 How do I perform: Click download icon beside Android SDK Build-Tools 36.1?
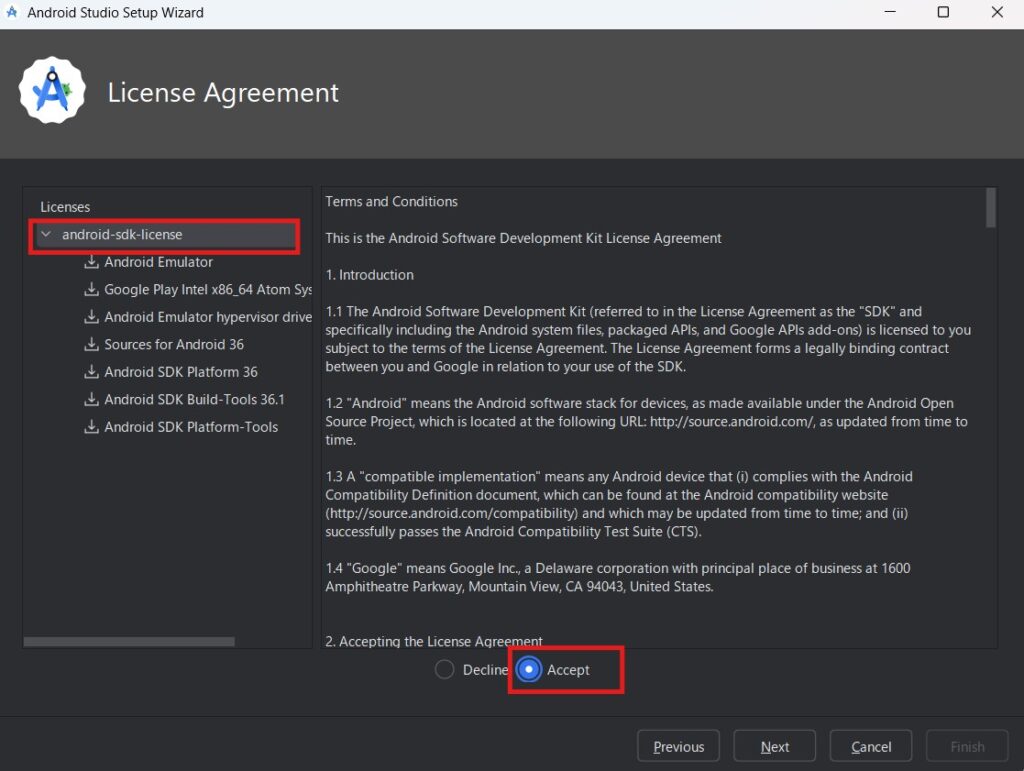pyautogui.click(x=92, y=400)
